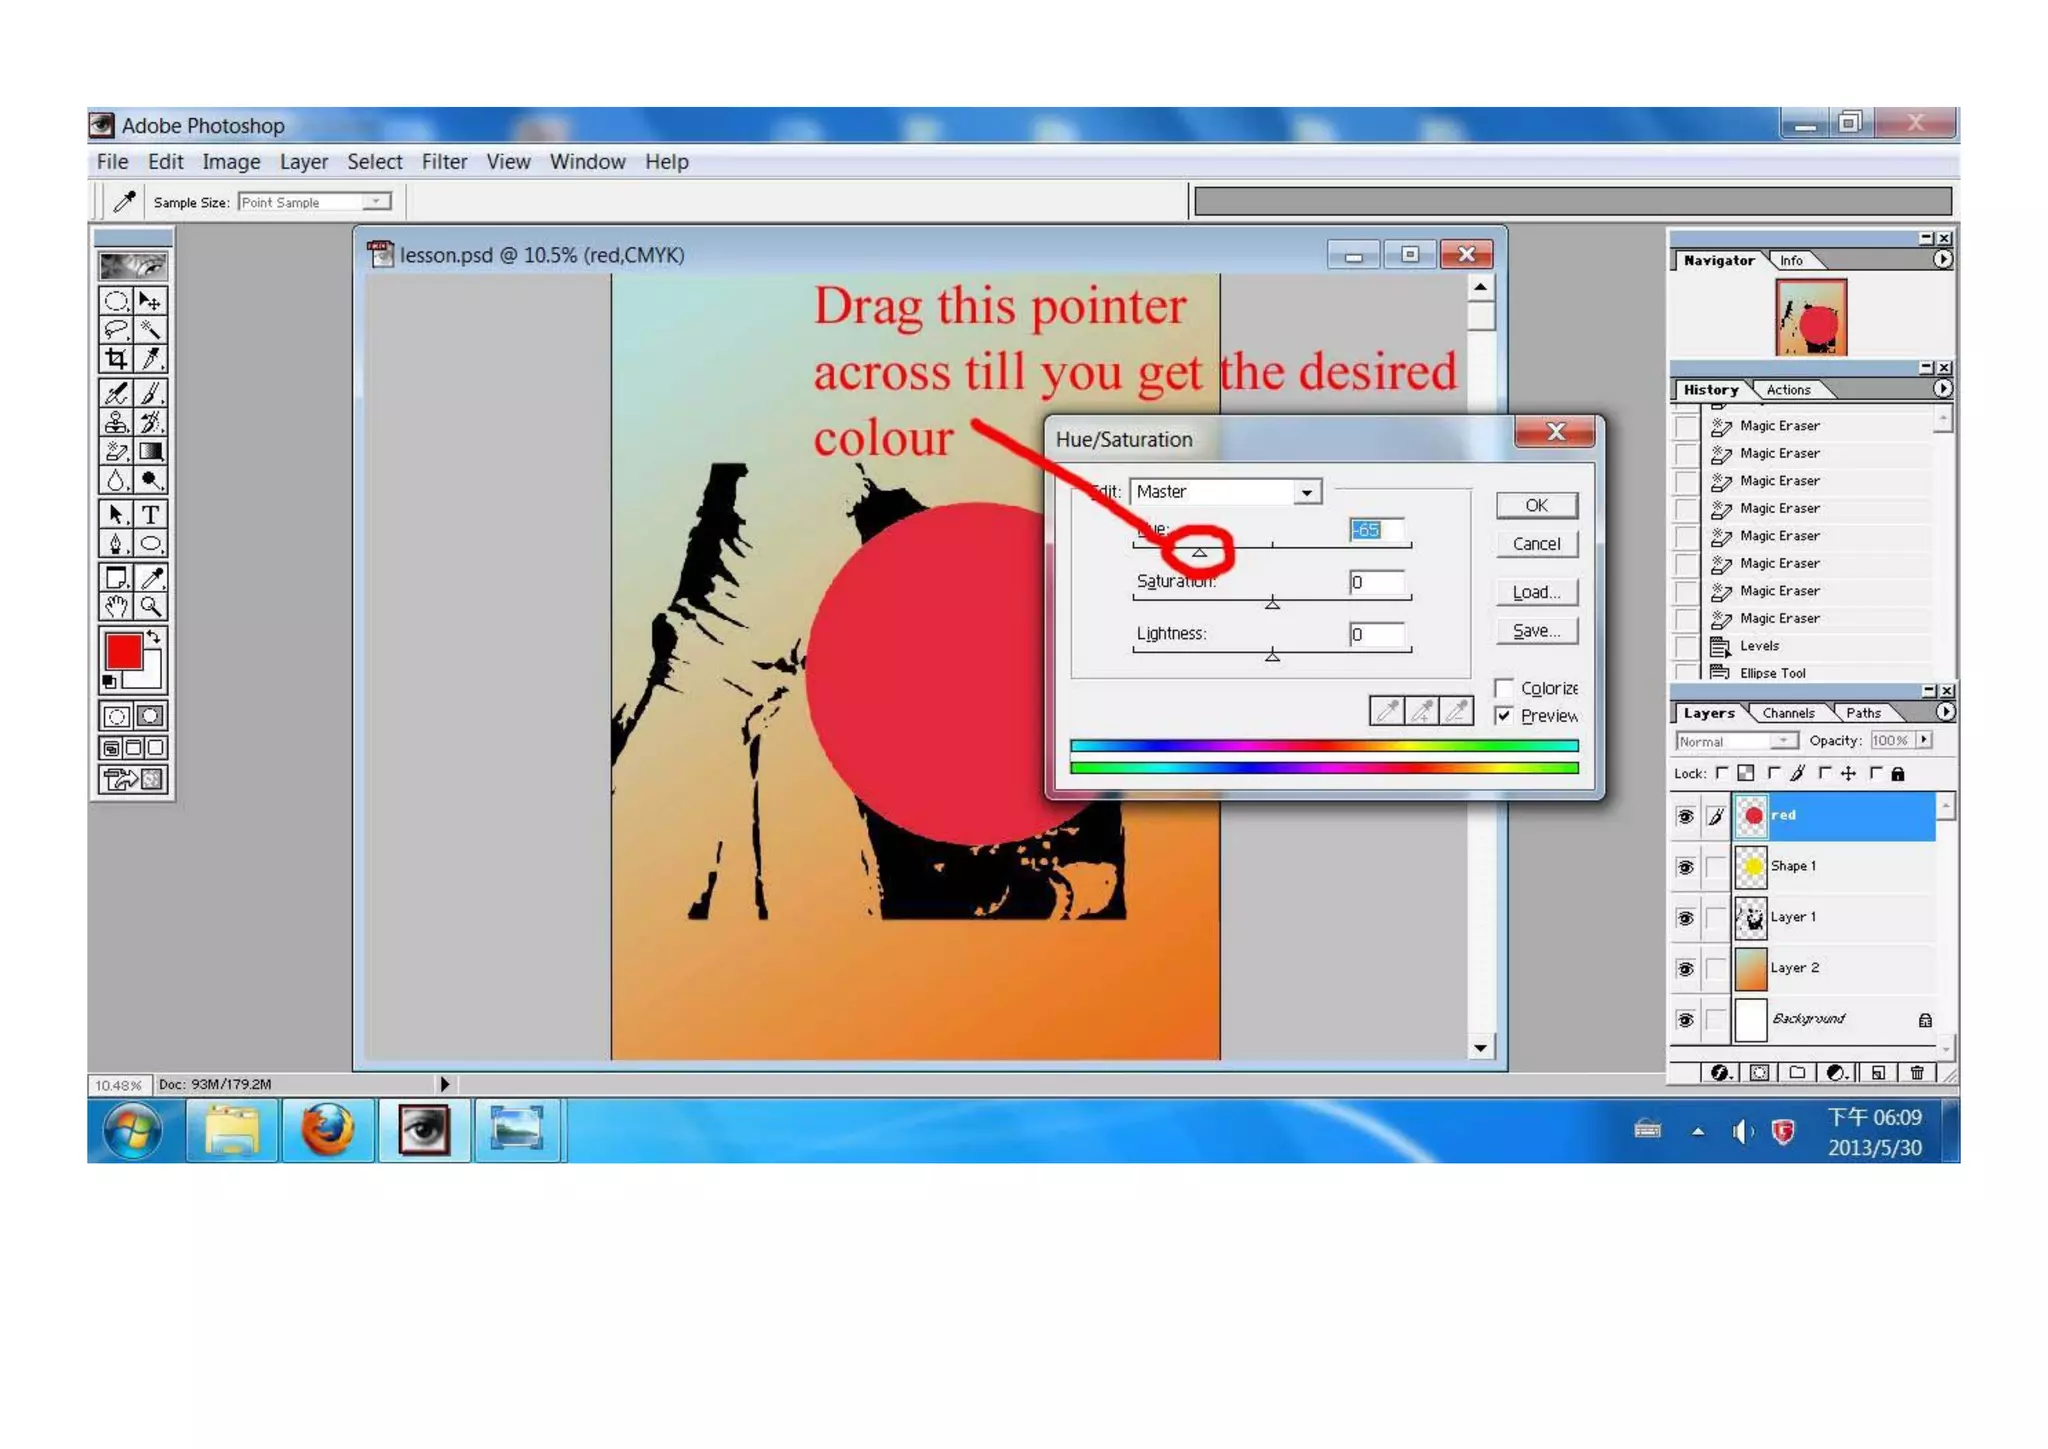Image resolution: width=2048 pixels, height=1449 pixels.
Task: Add a layer style from Layers panel
Action: tap(1719, 1072)
